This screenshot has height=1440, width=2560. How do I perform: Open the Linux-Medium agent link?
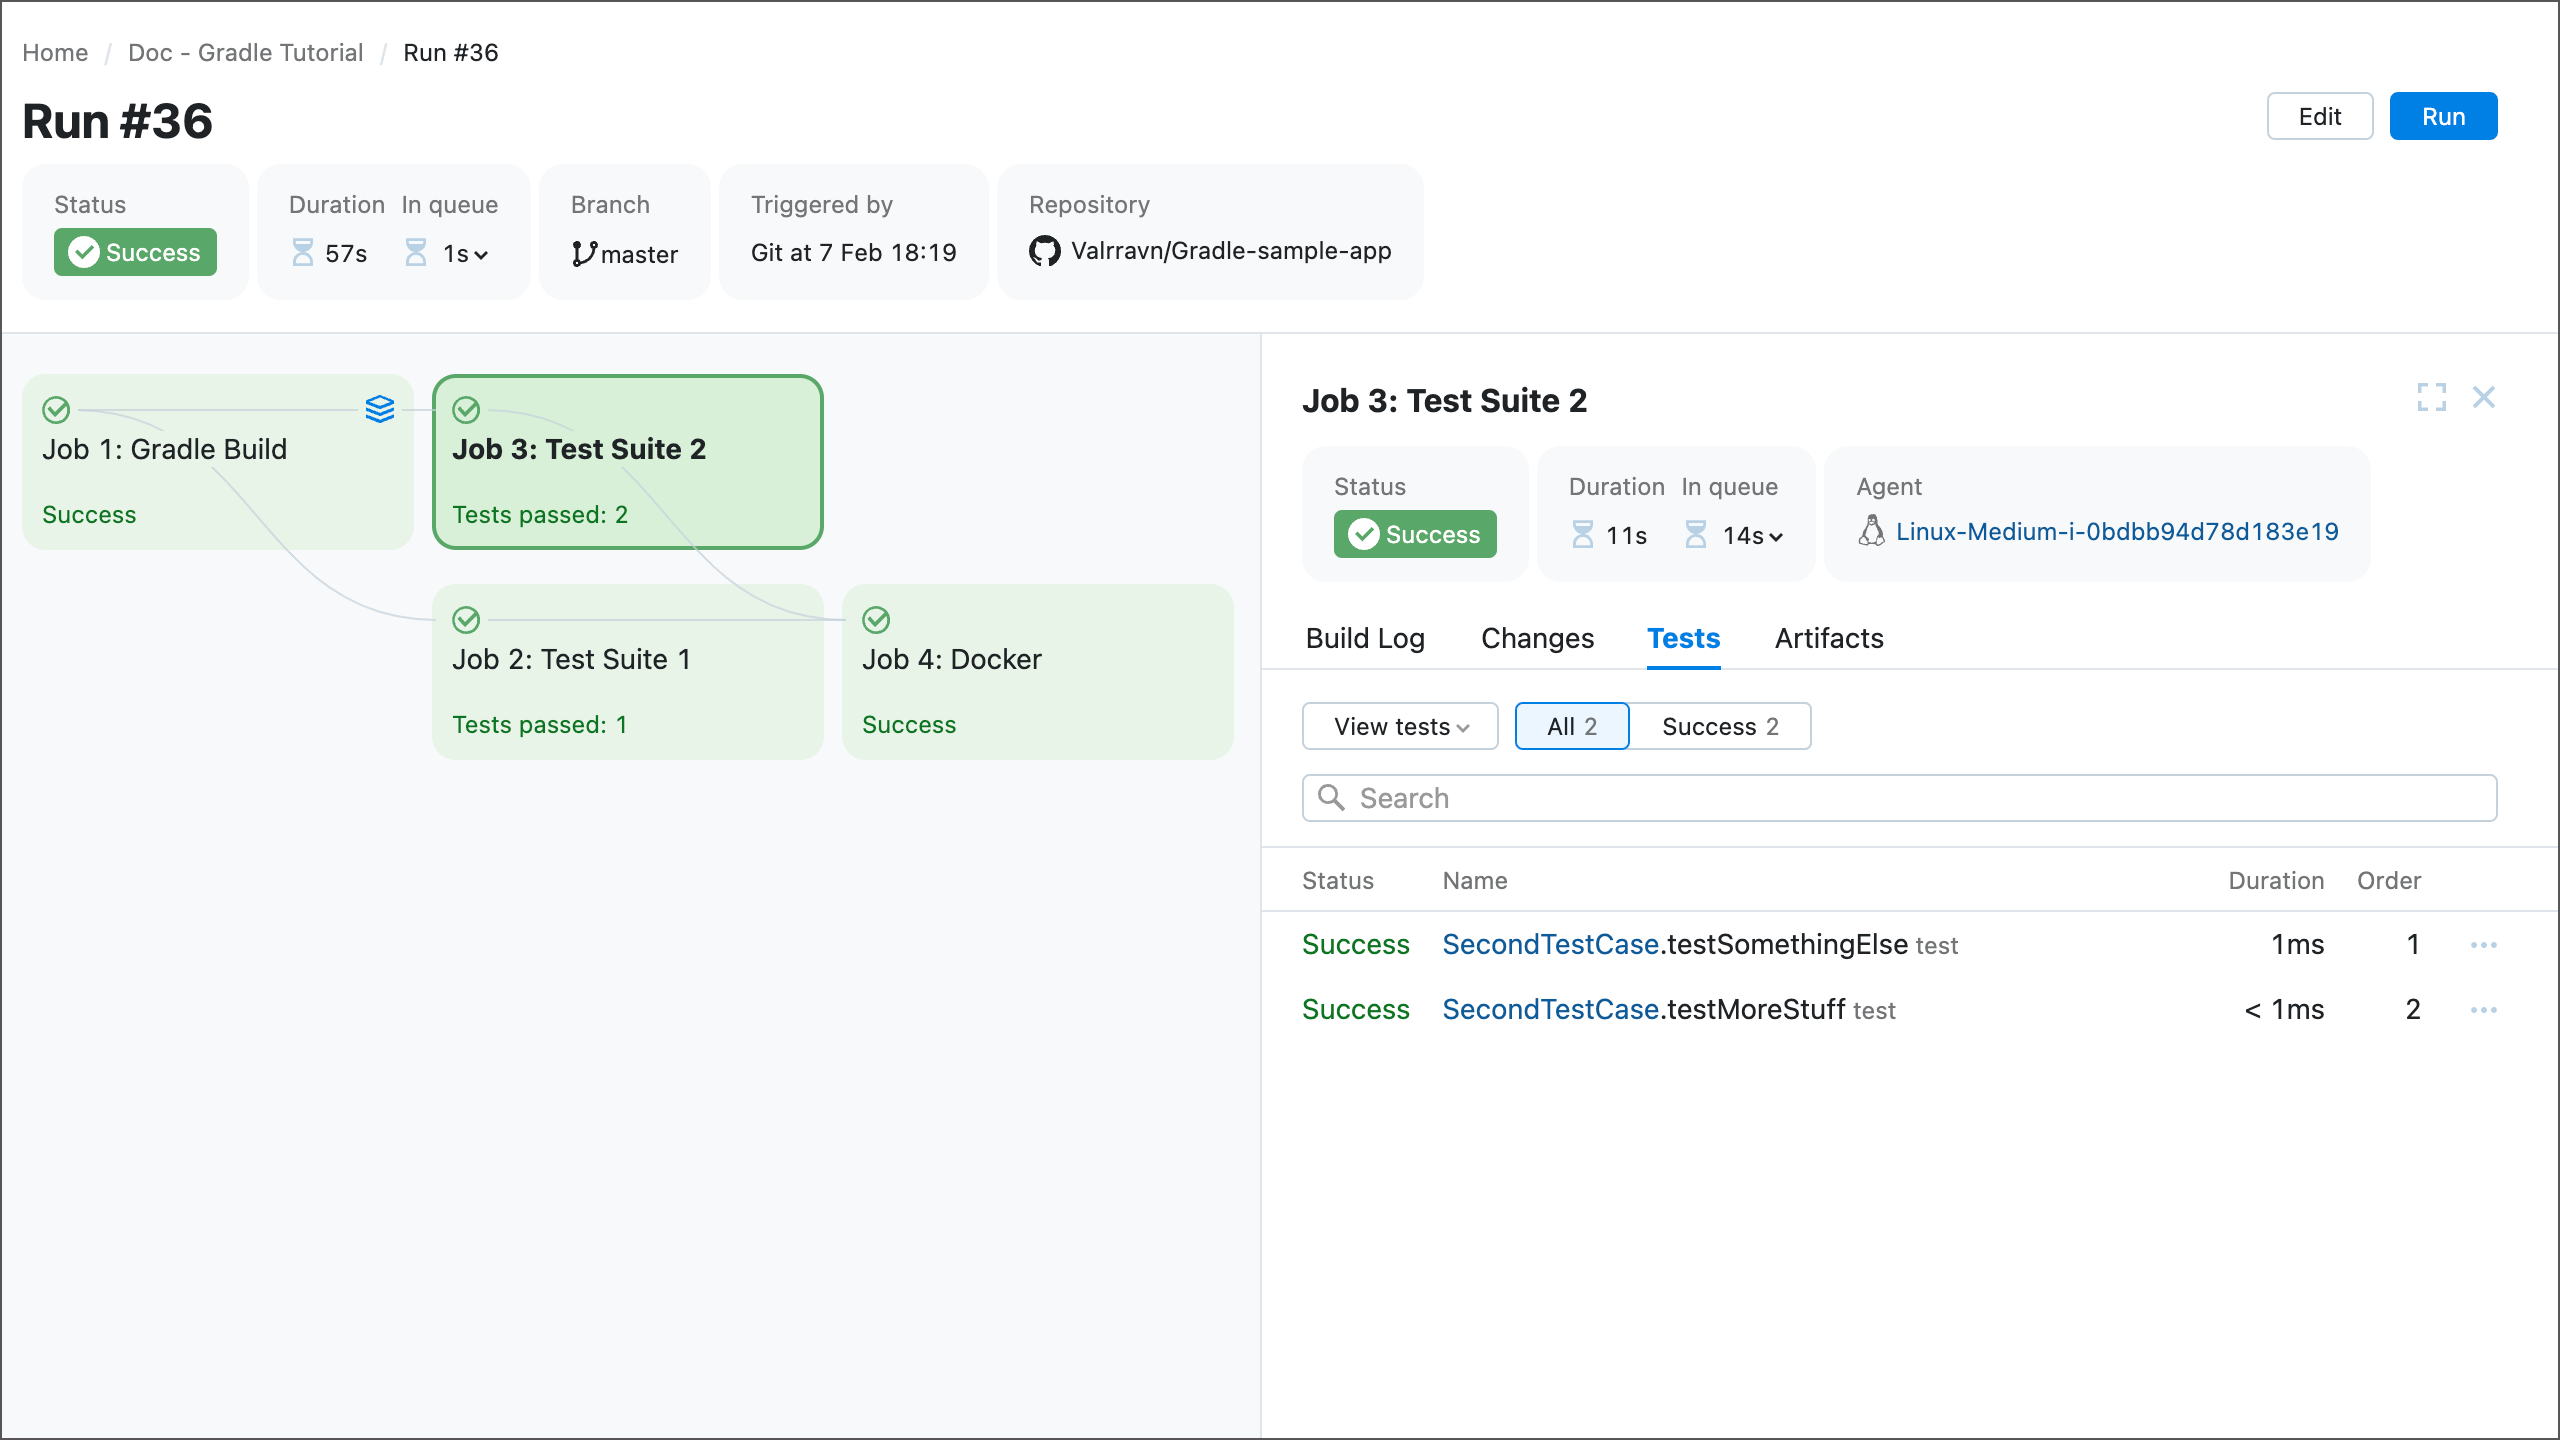tap(2117, 531)
